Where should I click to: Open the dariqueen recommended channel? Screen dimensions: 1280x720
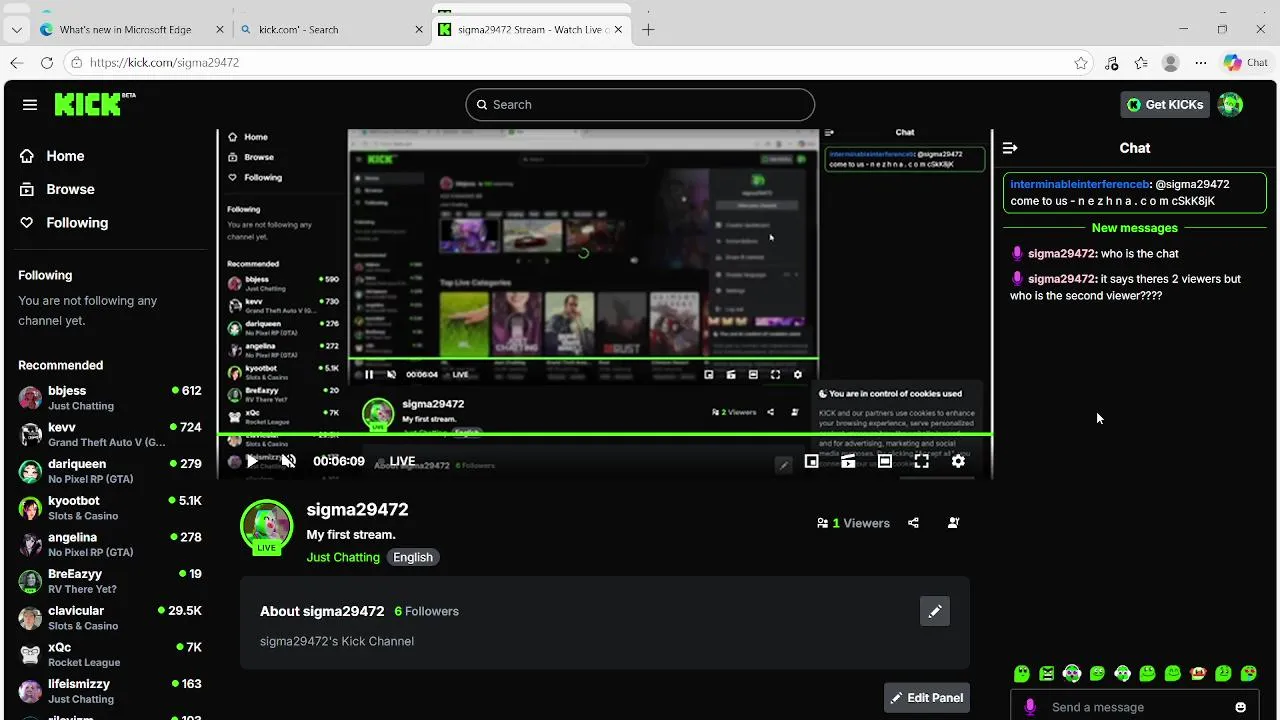point(110,471)
